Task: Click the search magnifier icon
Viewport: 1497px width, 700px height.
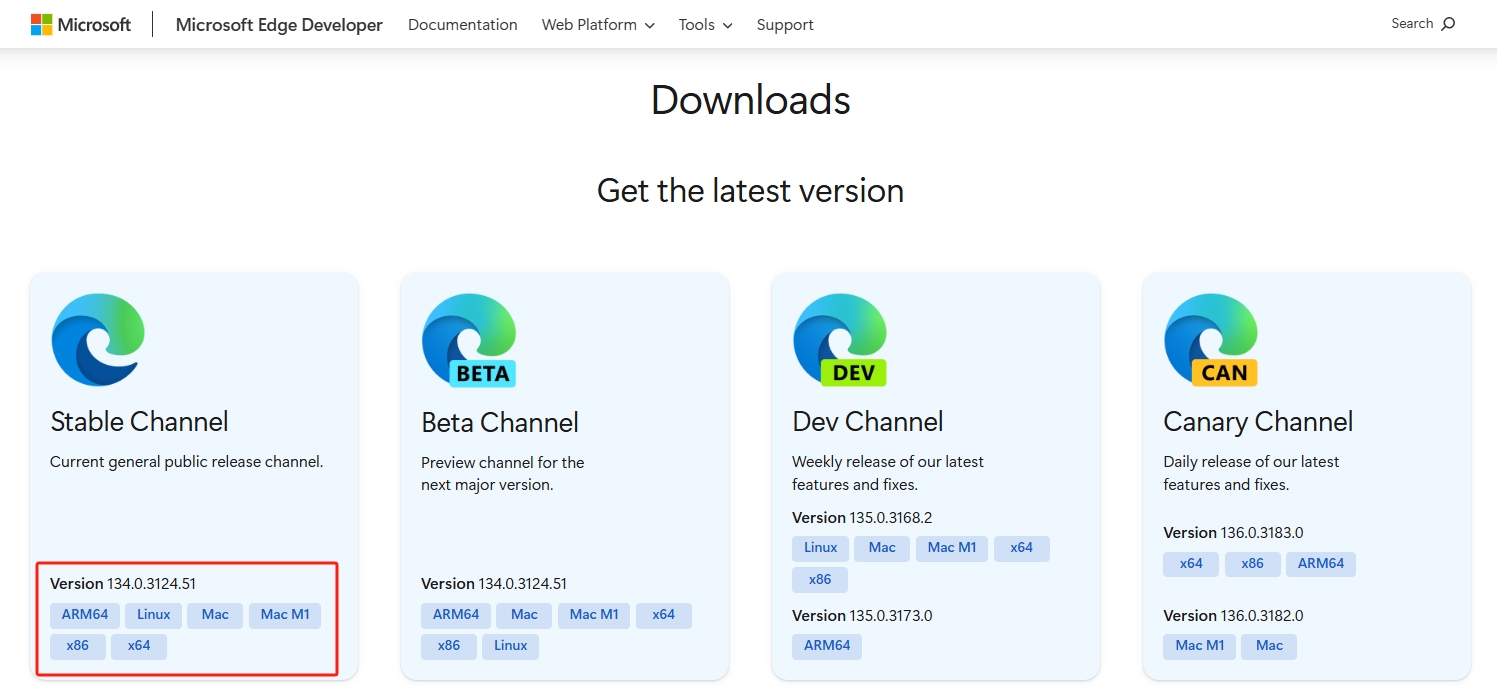Action: click(x=1449, y=24)
